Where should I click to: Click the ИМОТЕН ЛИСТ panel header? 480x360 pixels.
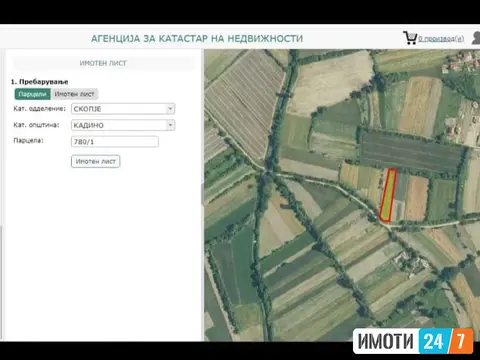tap(103, 63)
